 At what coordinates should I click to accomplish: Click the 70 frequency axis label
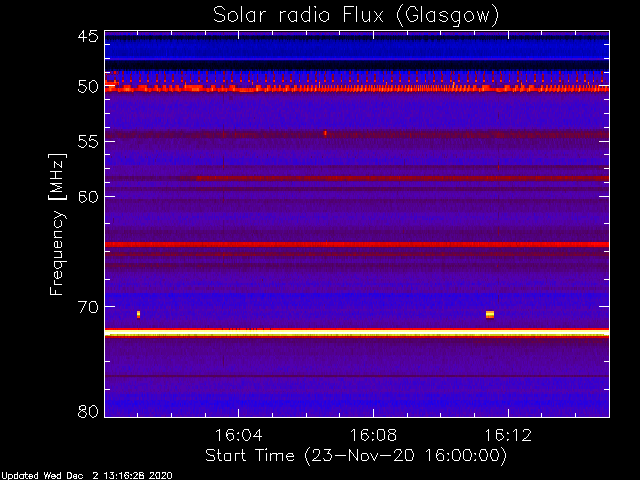point(88,307)
